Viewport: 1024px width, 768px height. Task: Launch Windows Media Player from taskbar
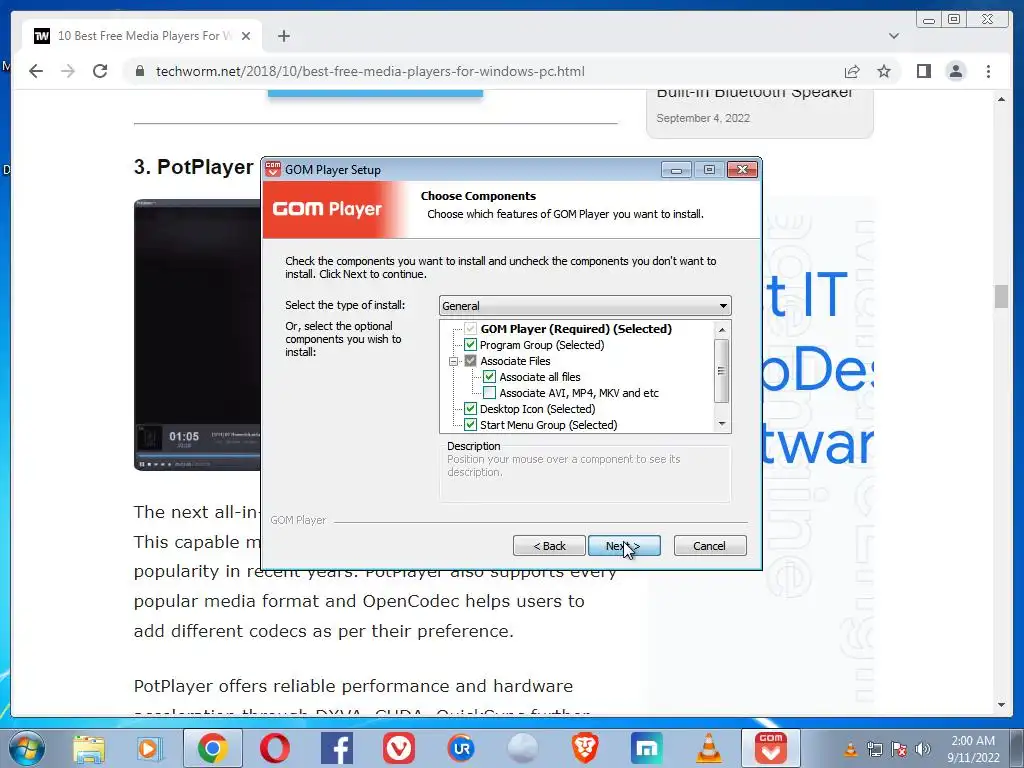pos(150,749)
